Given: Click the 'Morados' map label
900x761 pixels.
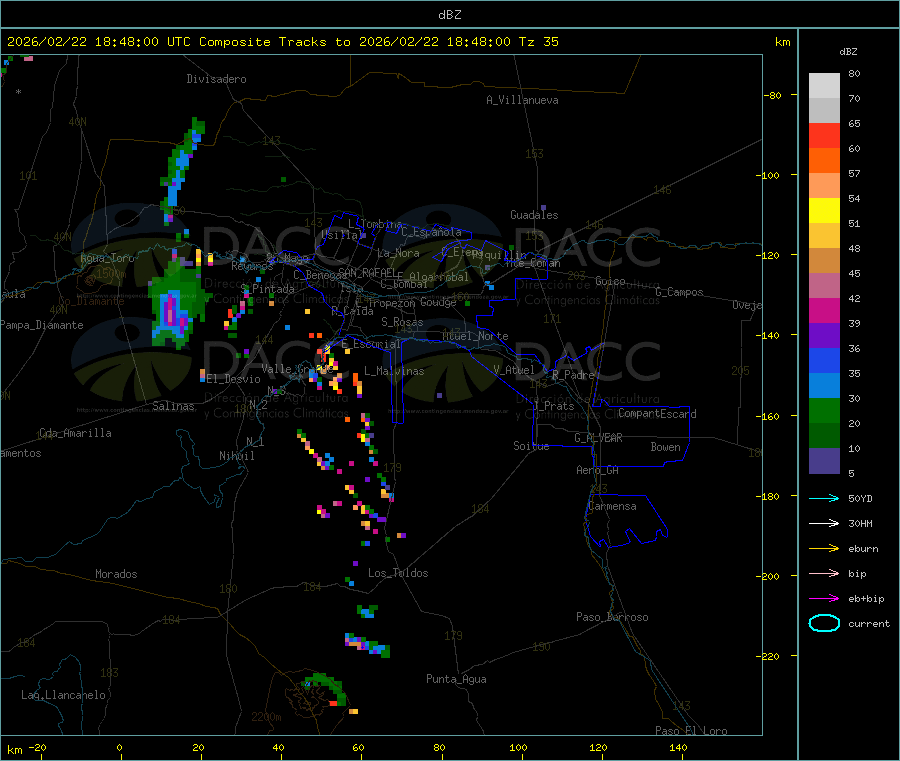Looking at the screenshot, I should pyautogui.click(x=117, y=574).
